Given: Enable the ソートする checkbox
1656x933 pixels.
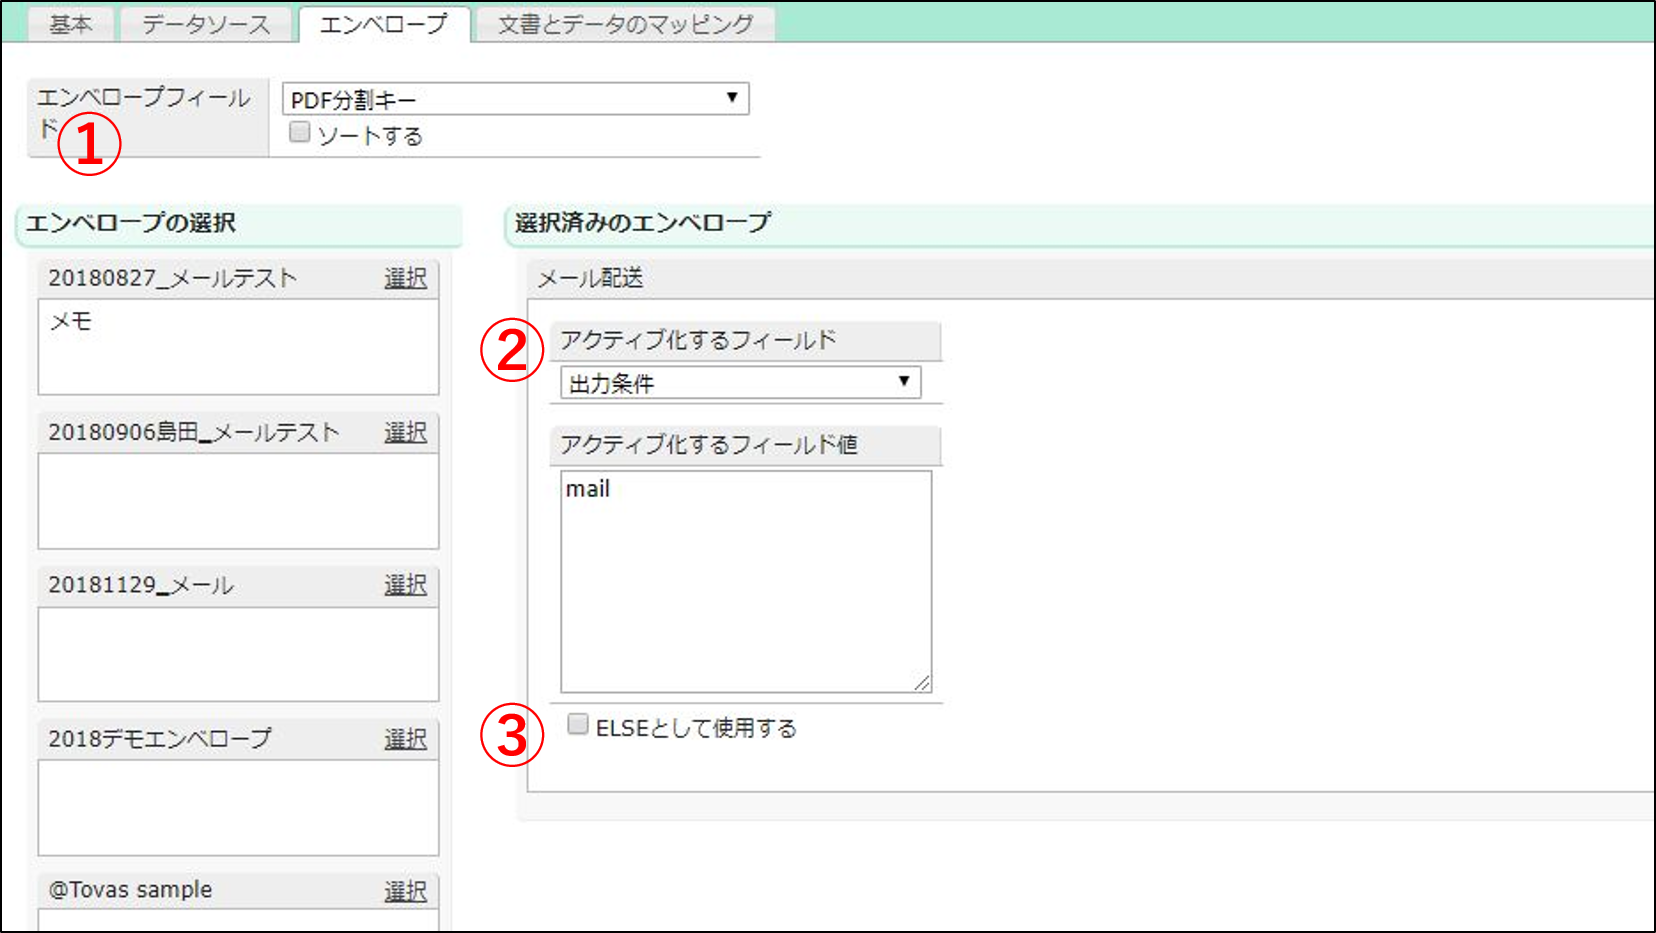Looking at the screenshot, I should pyautogui.click(x=299, y=133).
